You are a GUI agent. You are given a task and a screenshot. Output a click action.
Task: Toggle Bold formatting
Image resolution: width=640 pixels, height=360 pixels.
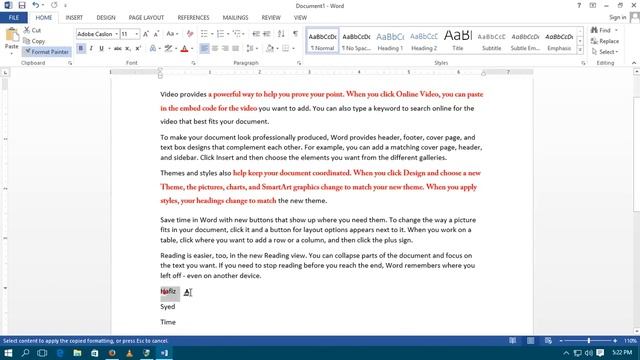pos(81,49)
